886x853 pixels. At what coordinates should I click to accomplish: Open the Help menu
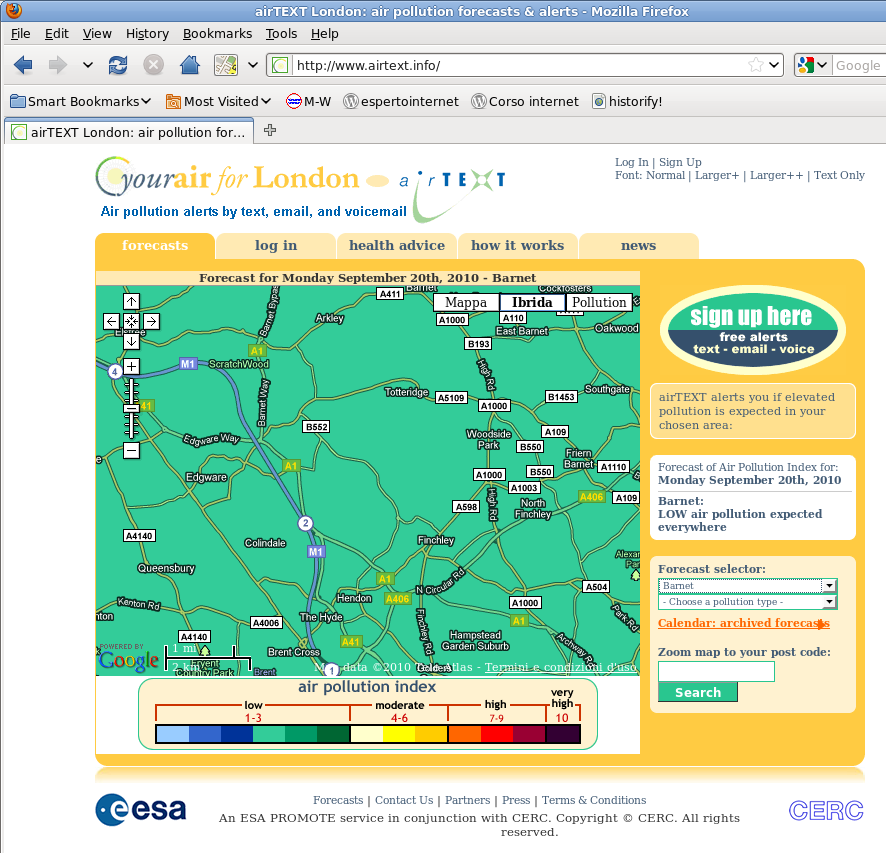point(324,34)
